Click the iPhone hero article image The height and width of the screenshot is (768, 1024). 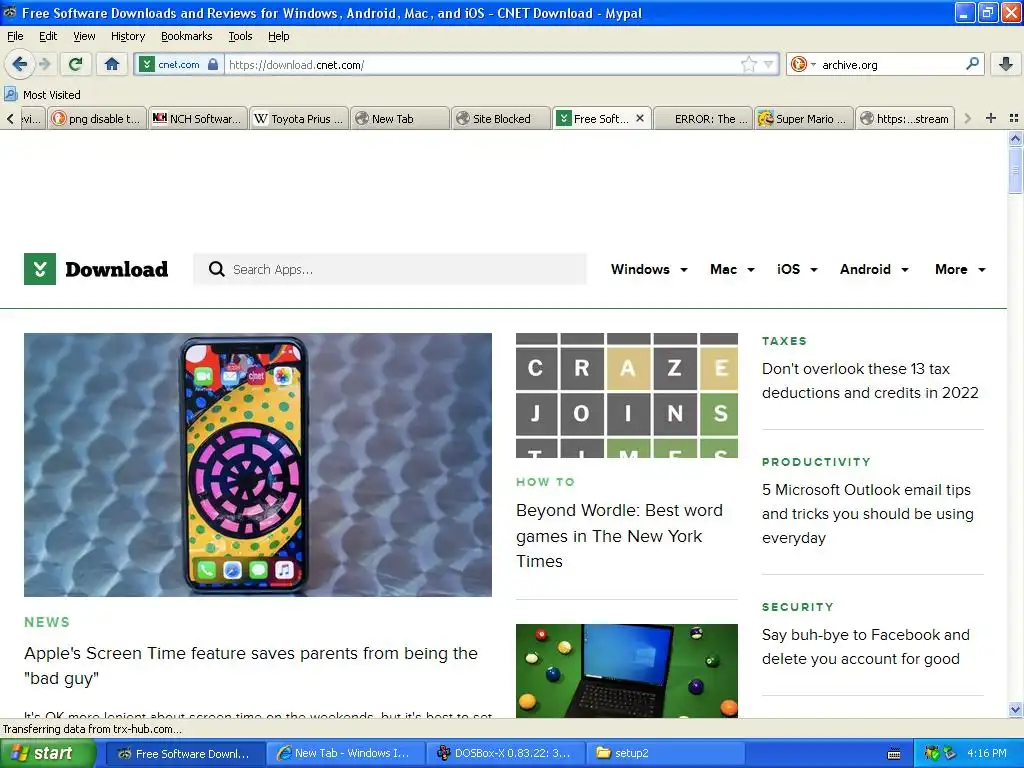tap(258, 465)
